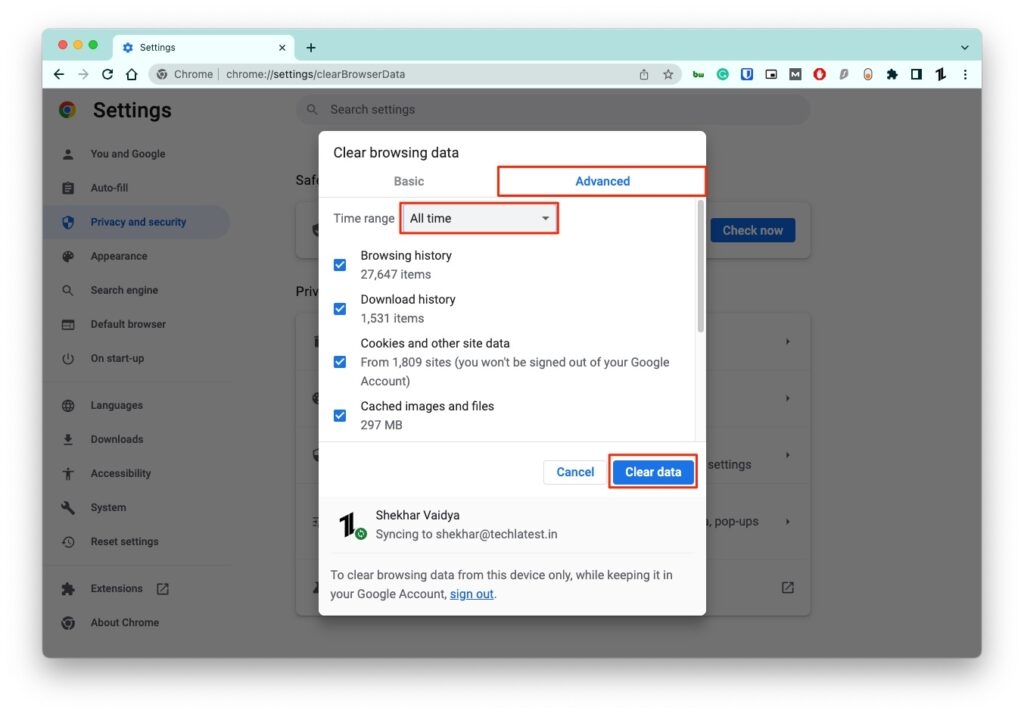1024x714 pixels.
Task: Click the Grammarly extension icon
Action: coord(722,74)
